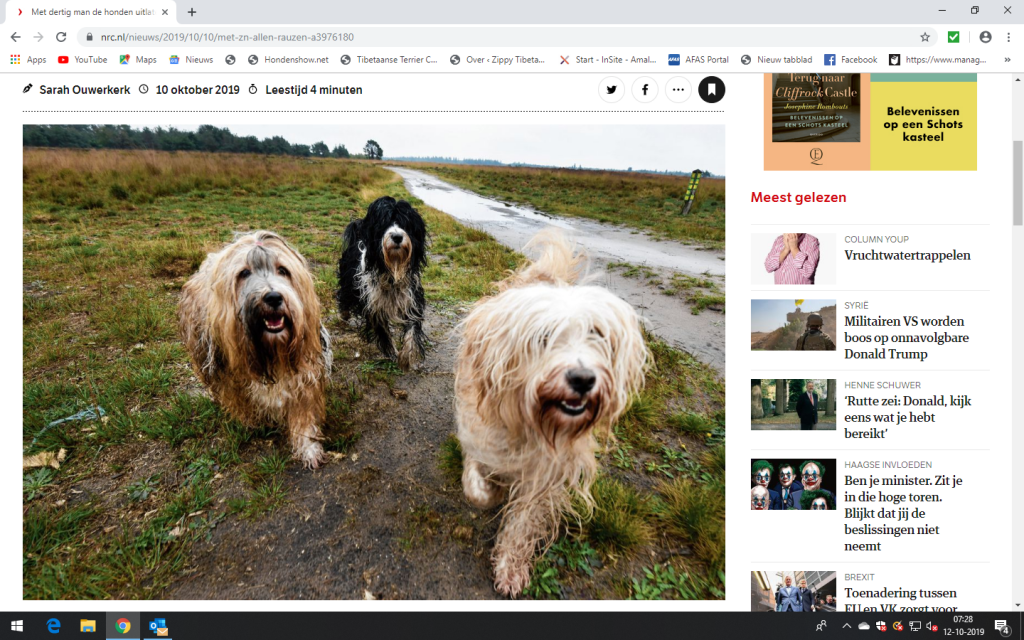This screenshot has width=1024, height=640.
Task: Open the Chrome profile avatar menu
Action: 985,37
